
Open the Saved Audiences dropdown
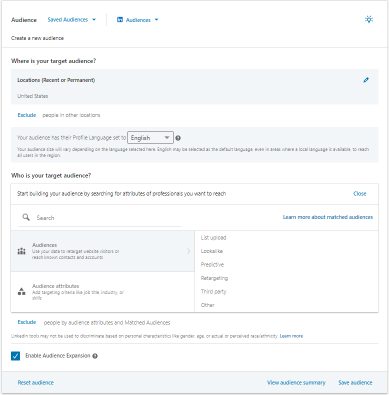72,20
